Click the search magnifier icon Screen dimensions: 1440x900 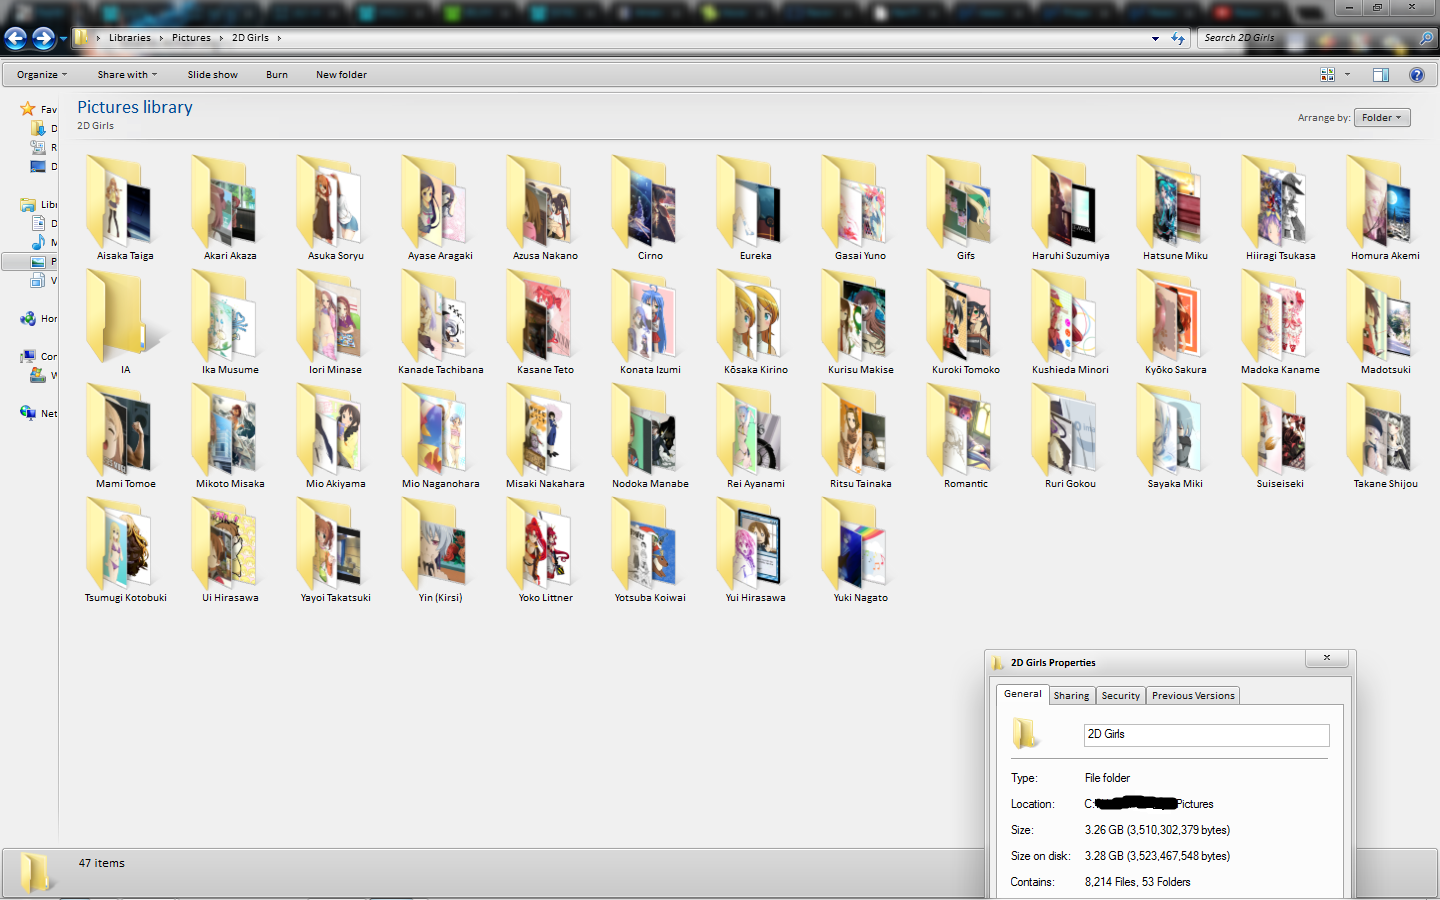point(1426,38)
